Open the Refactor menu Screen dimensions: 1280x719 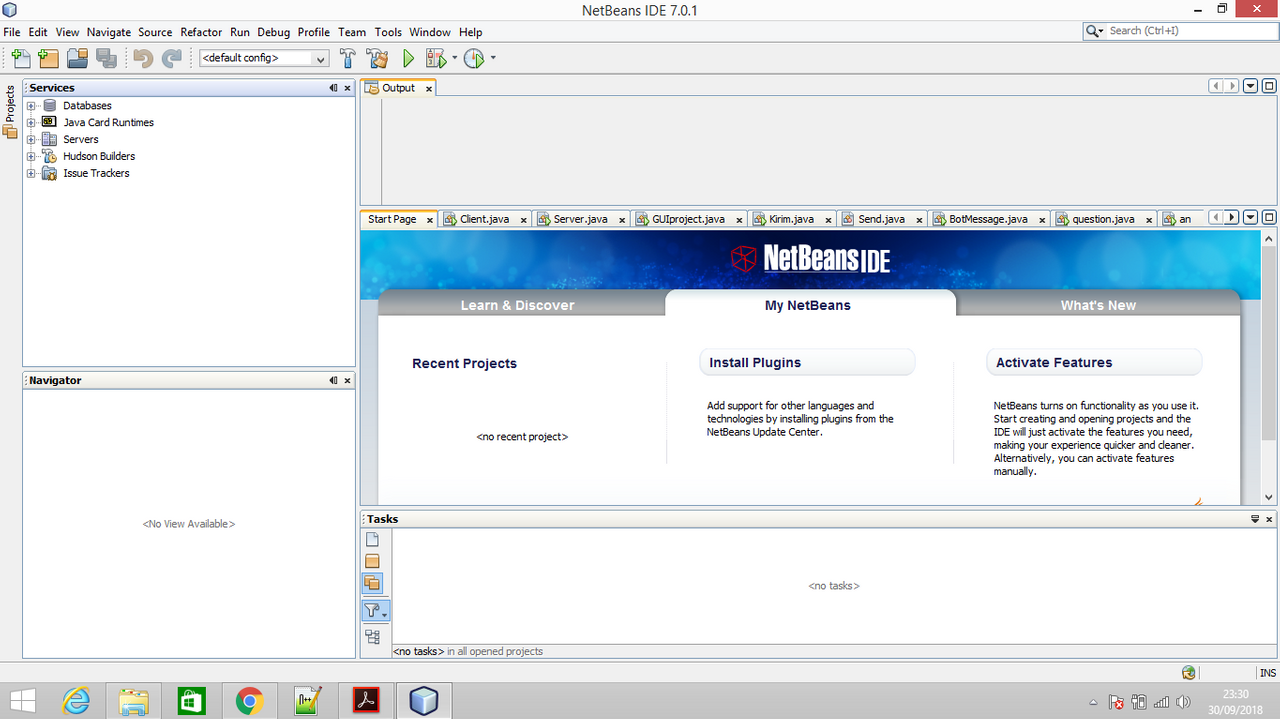[x=200, y=31]
